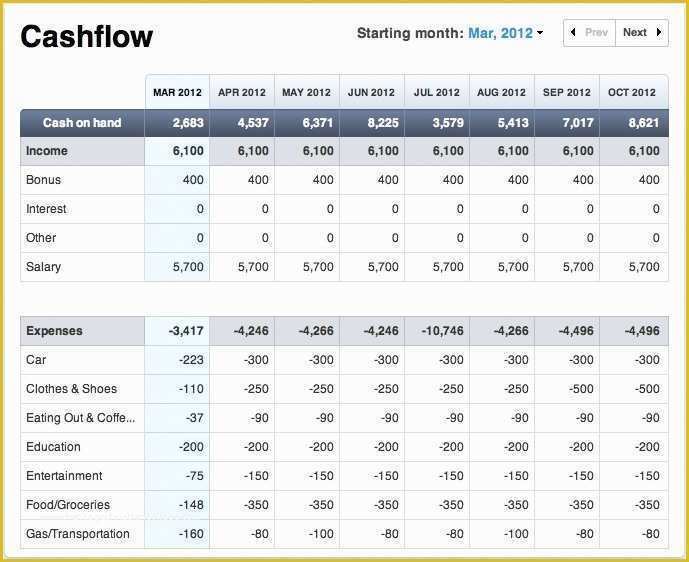Select the JUN 2012 column header
The width and height of the screenshot is (689, 562).
pos(372,92)
